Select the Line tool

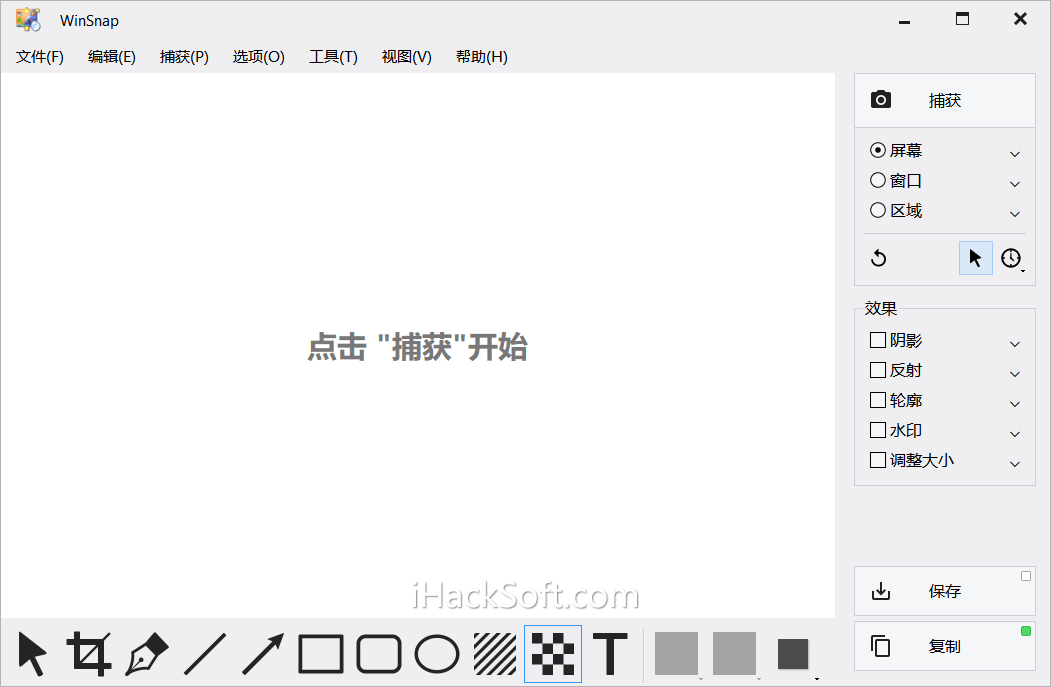204,653
